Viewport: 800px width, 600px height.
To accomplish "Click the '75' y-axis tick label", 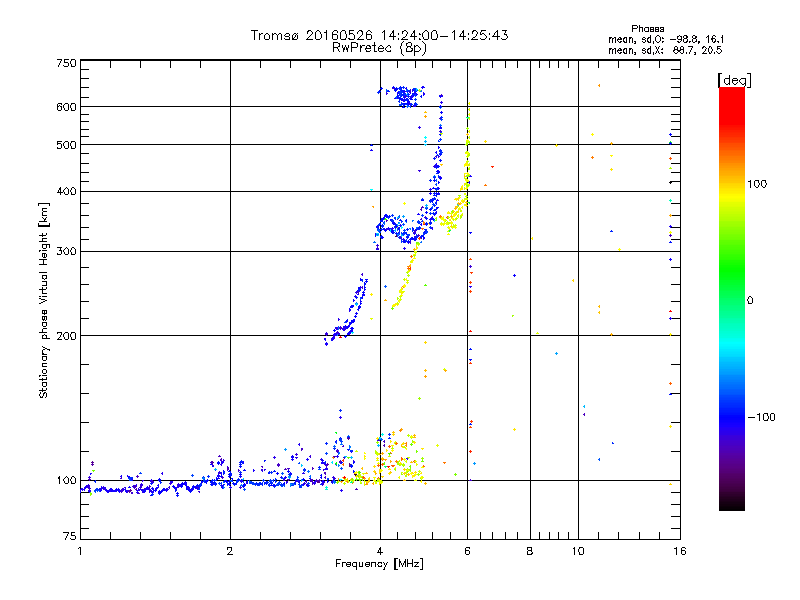I will 70,536.
